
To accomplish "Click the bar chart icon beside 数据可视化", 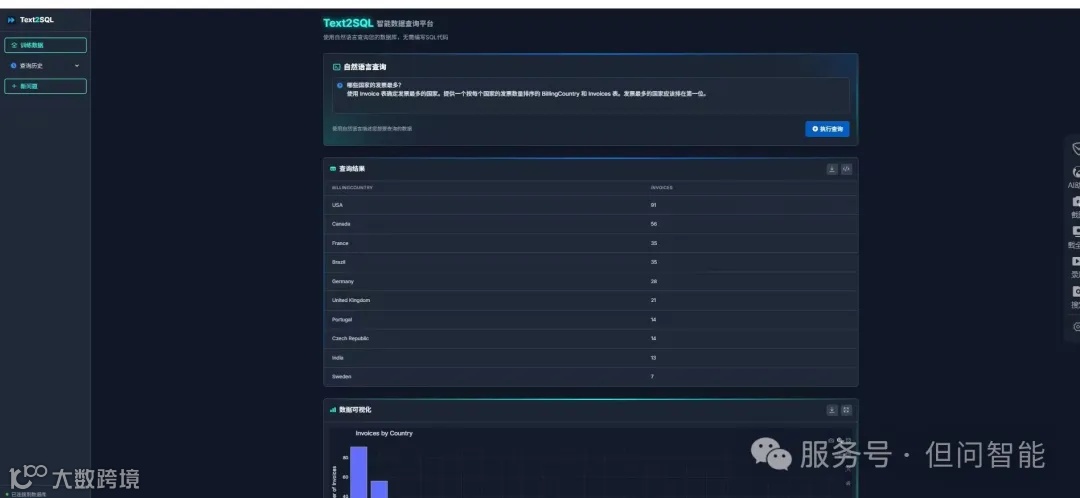I will click(x=333, y=410).
